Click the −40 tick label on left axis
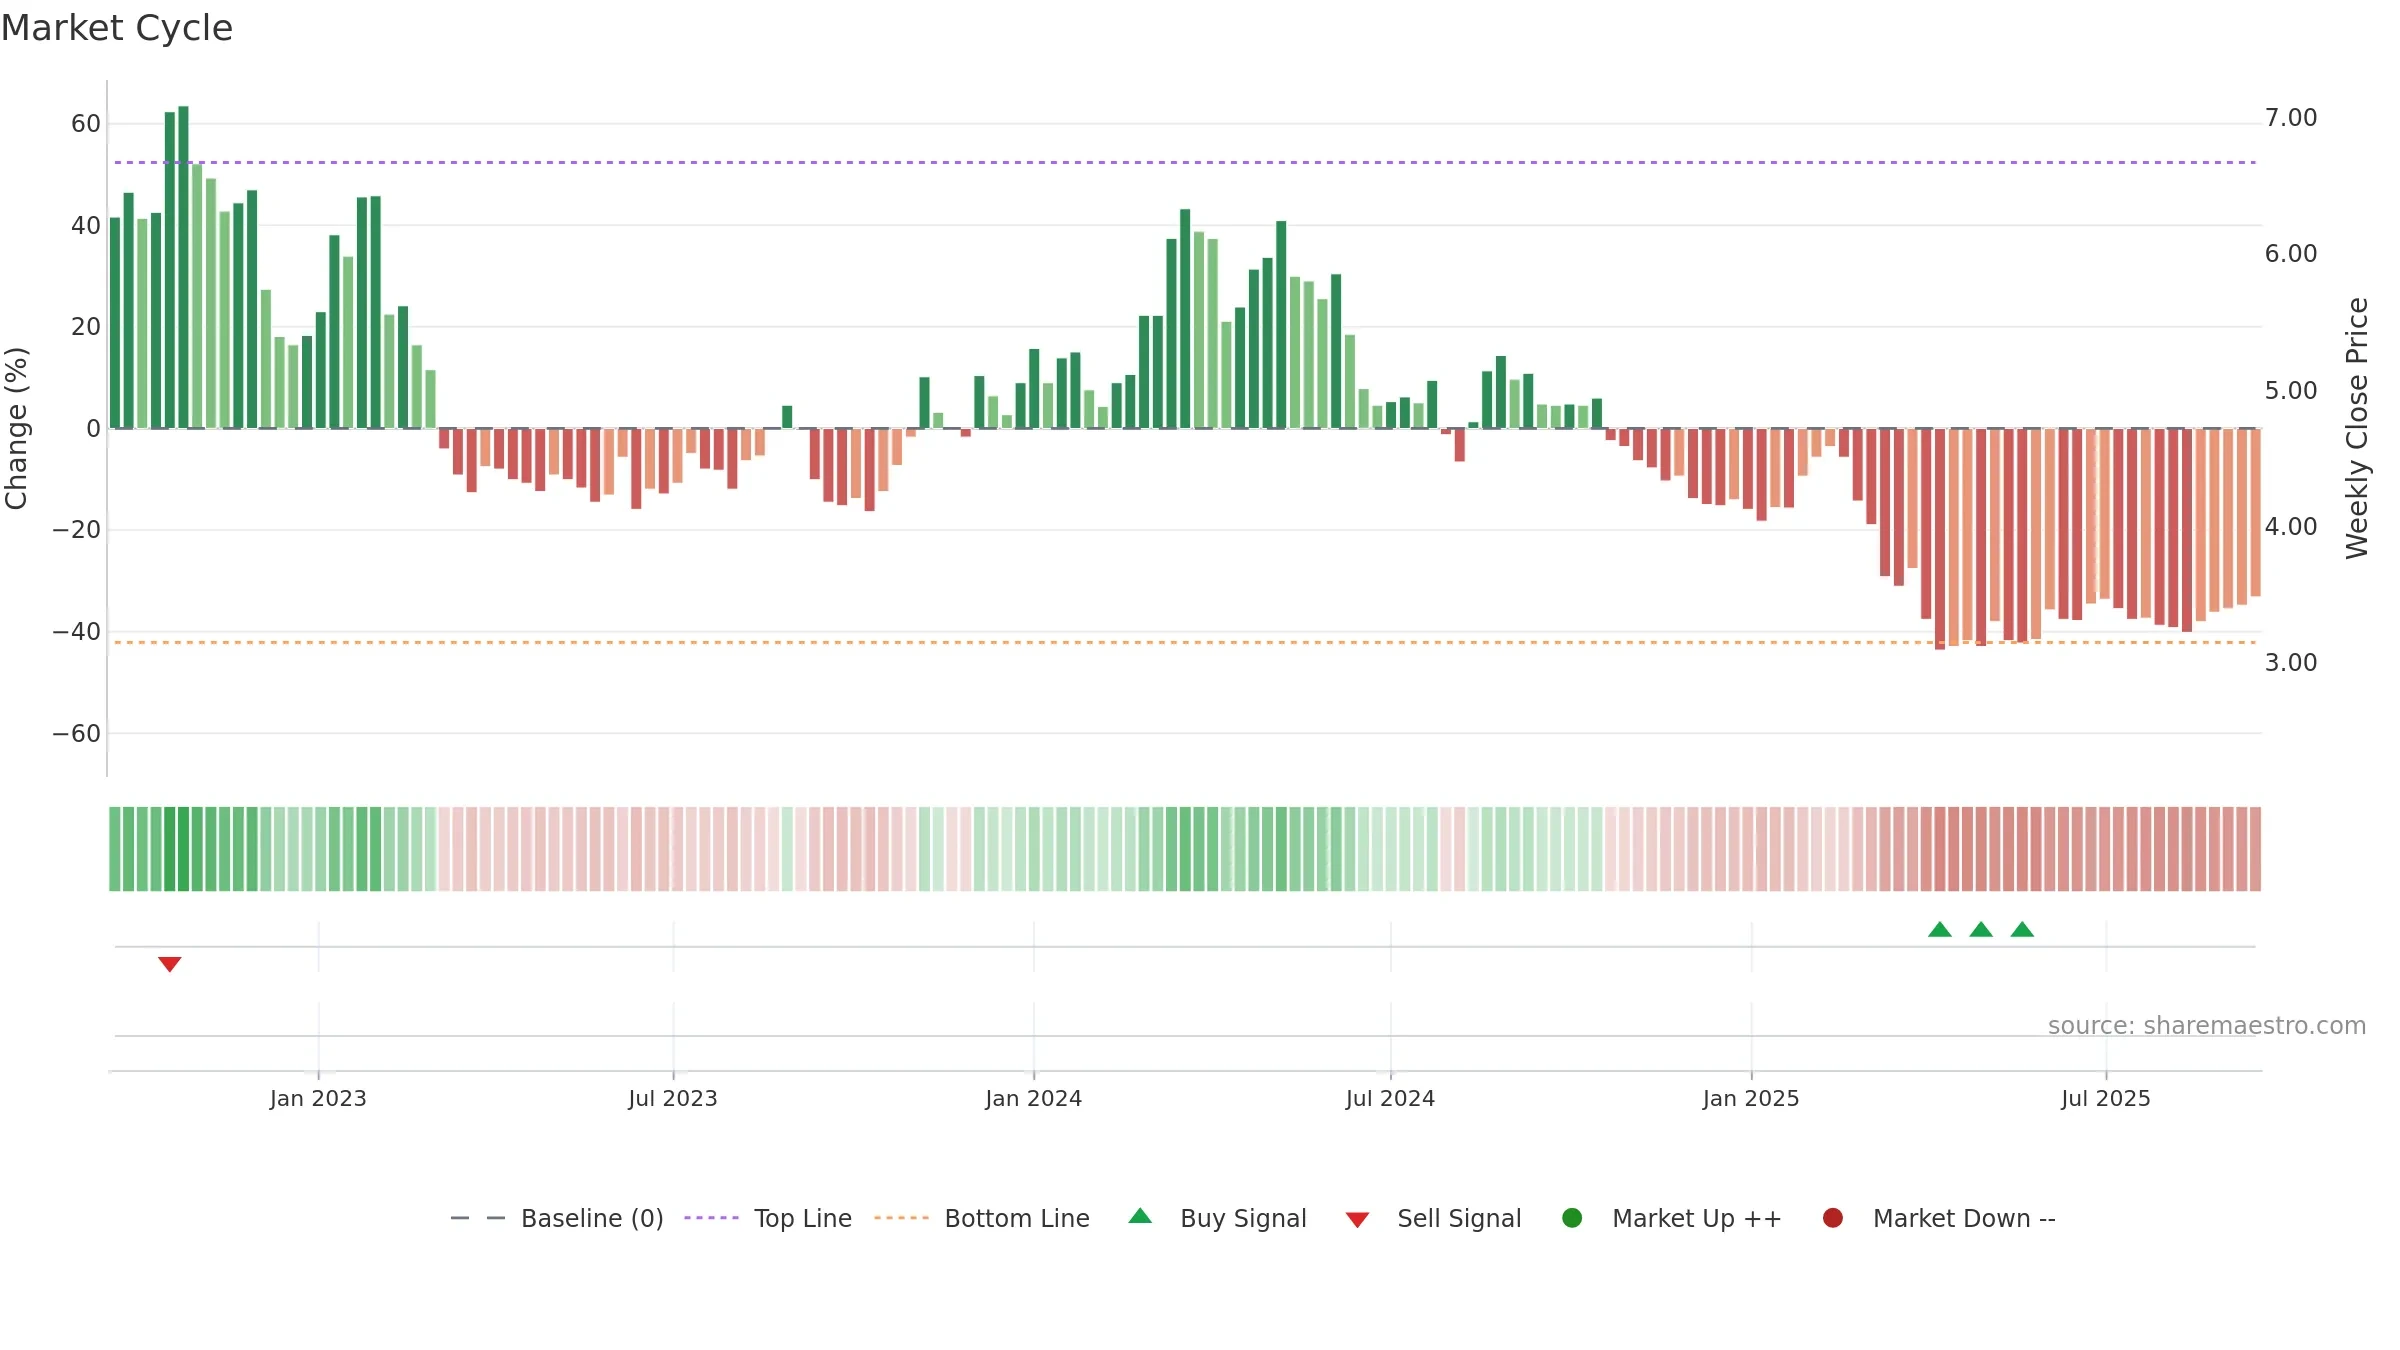The width and height of the screenshot is (2400, 1350). click(77, 632)
